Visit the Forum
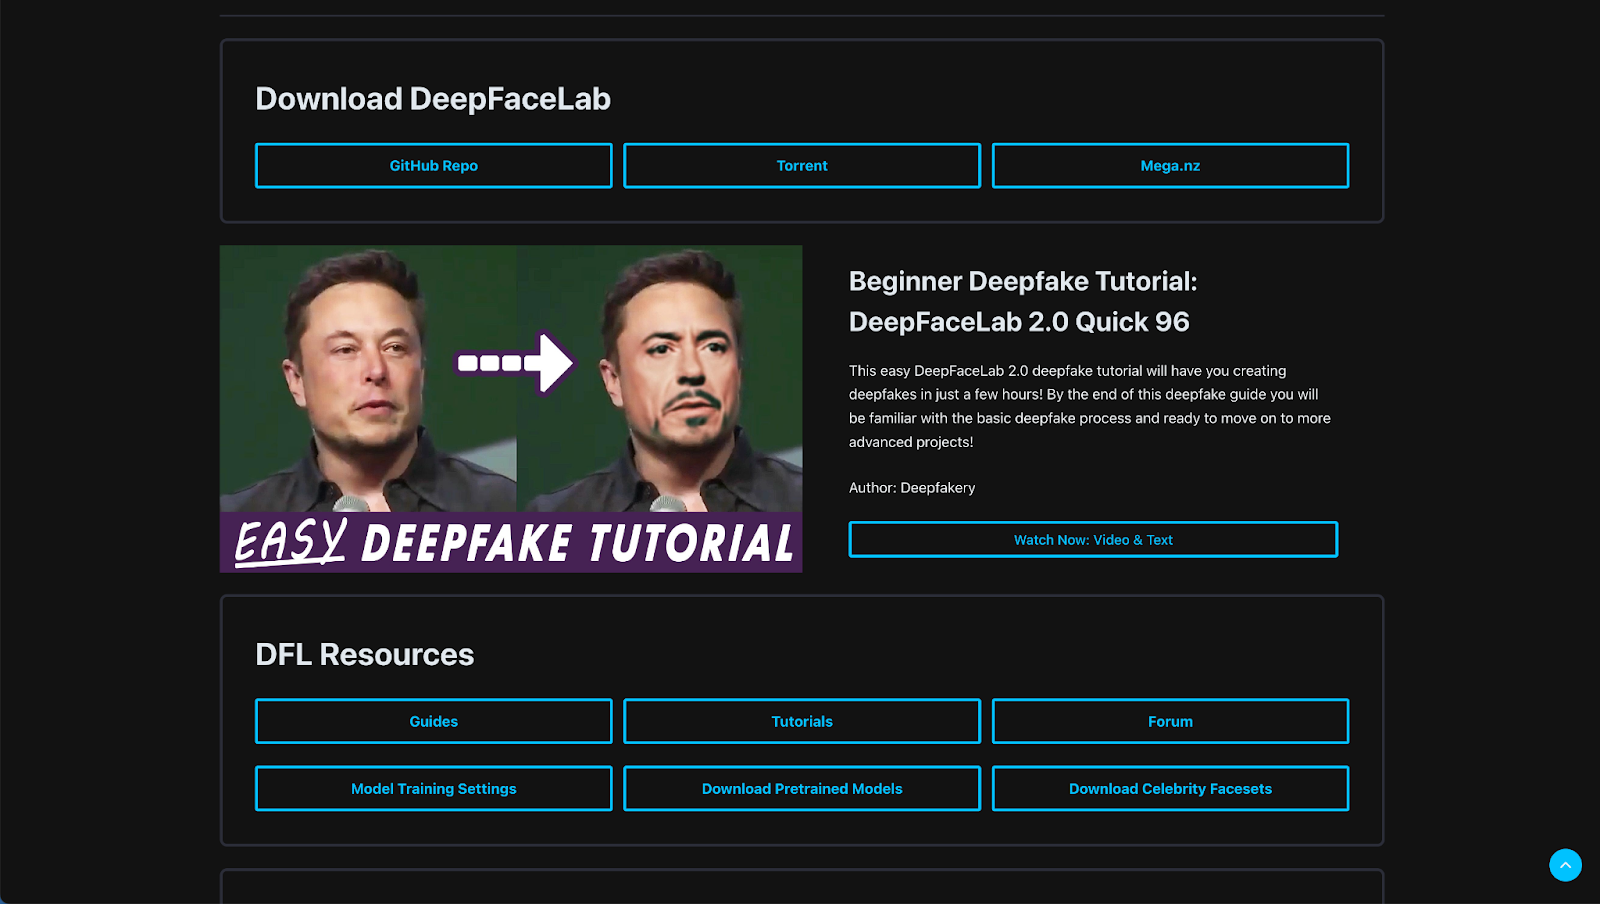This screenshot has height=904, width=1600. (1170, 720)
